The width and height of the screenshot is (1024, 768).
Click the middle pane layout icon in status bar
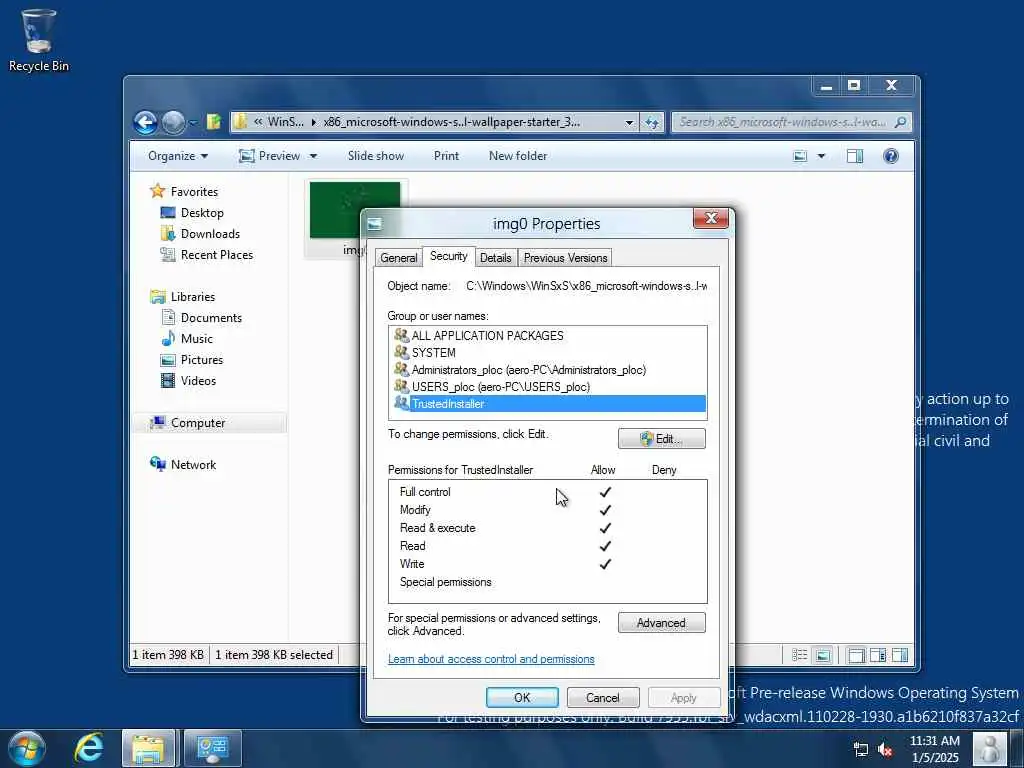click(878, 655)
